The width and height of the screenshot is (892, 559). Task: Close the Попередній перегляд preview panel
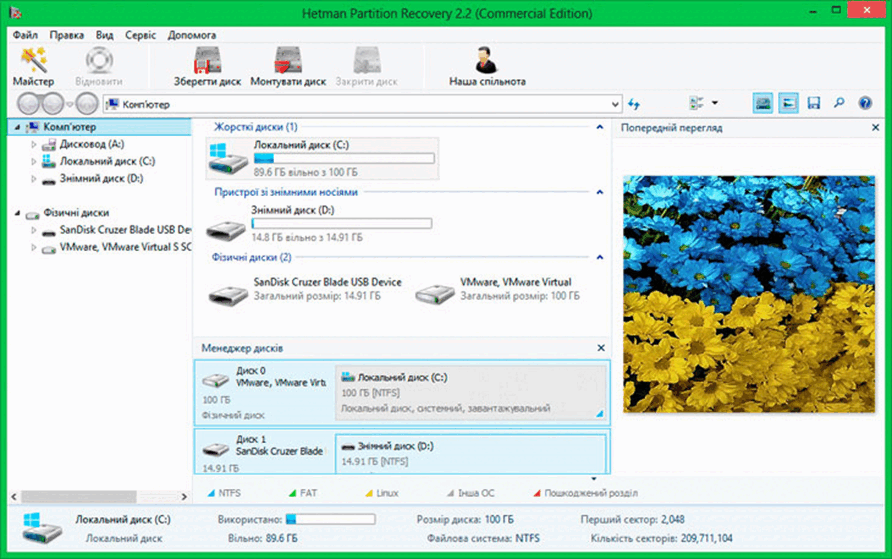coord(876,128)
